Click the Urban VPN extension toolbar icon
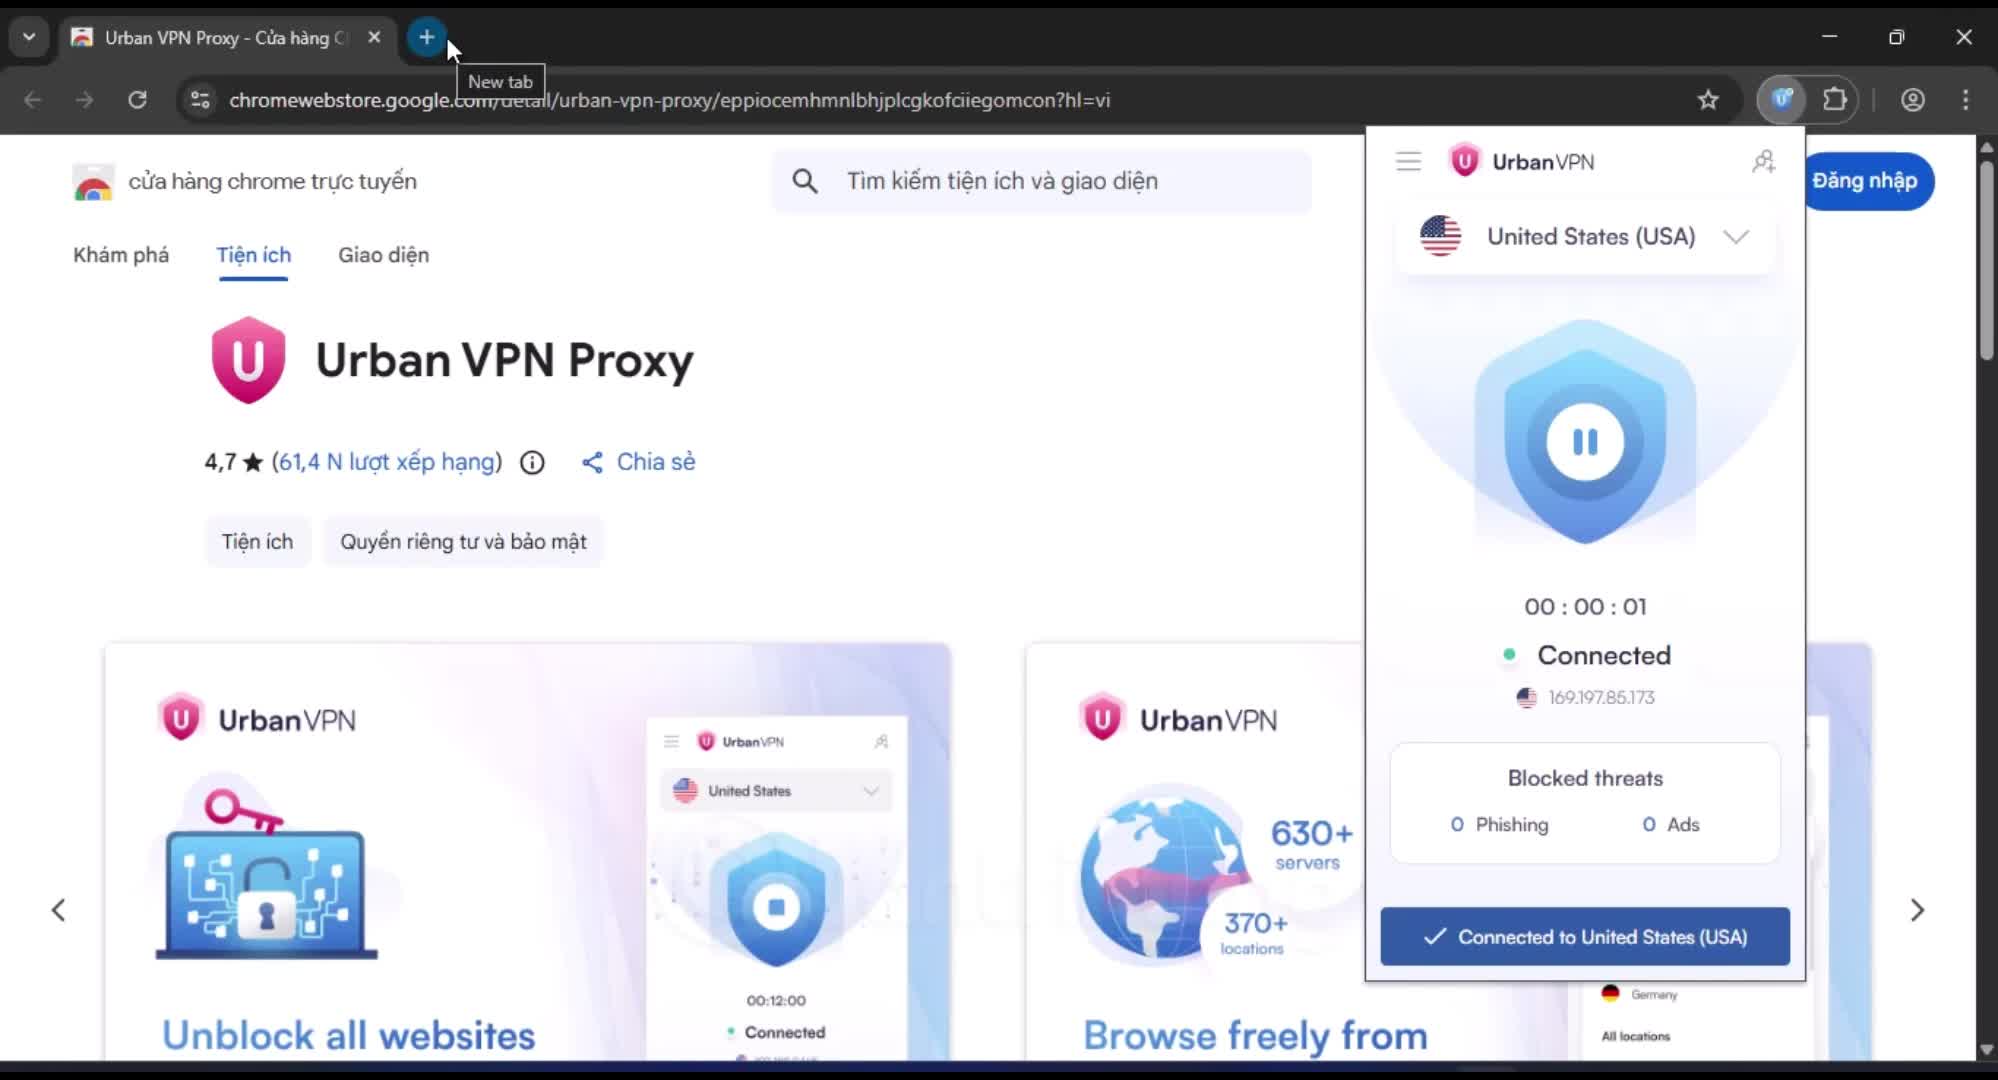 click(x=1782, y=100)
